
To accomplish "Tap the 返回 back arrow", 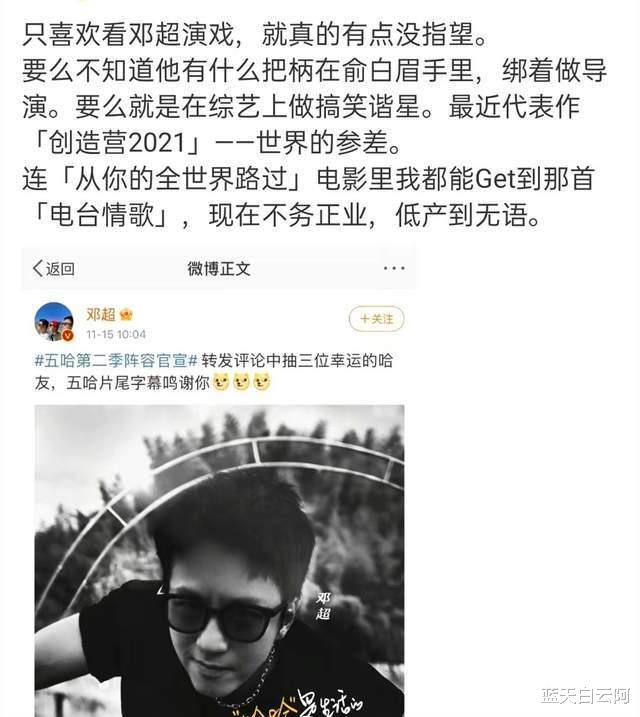I will coord(38,268).
